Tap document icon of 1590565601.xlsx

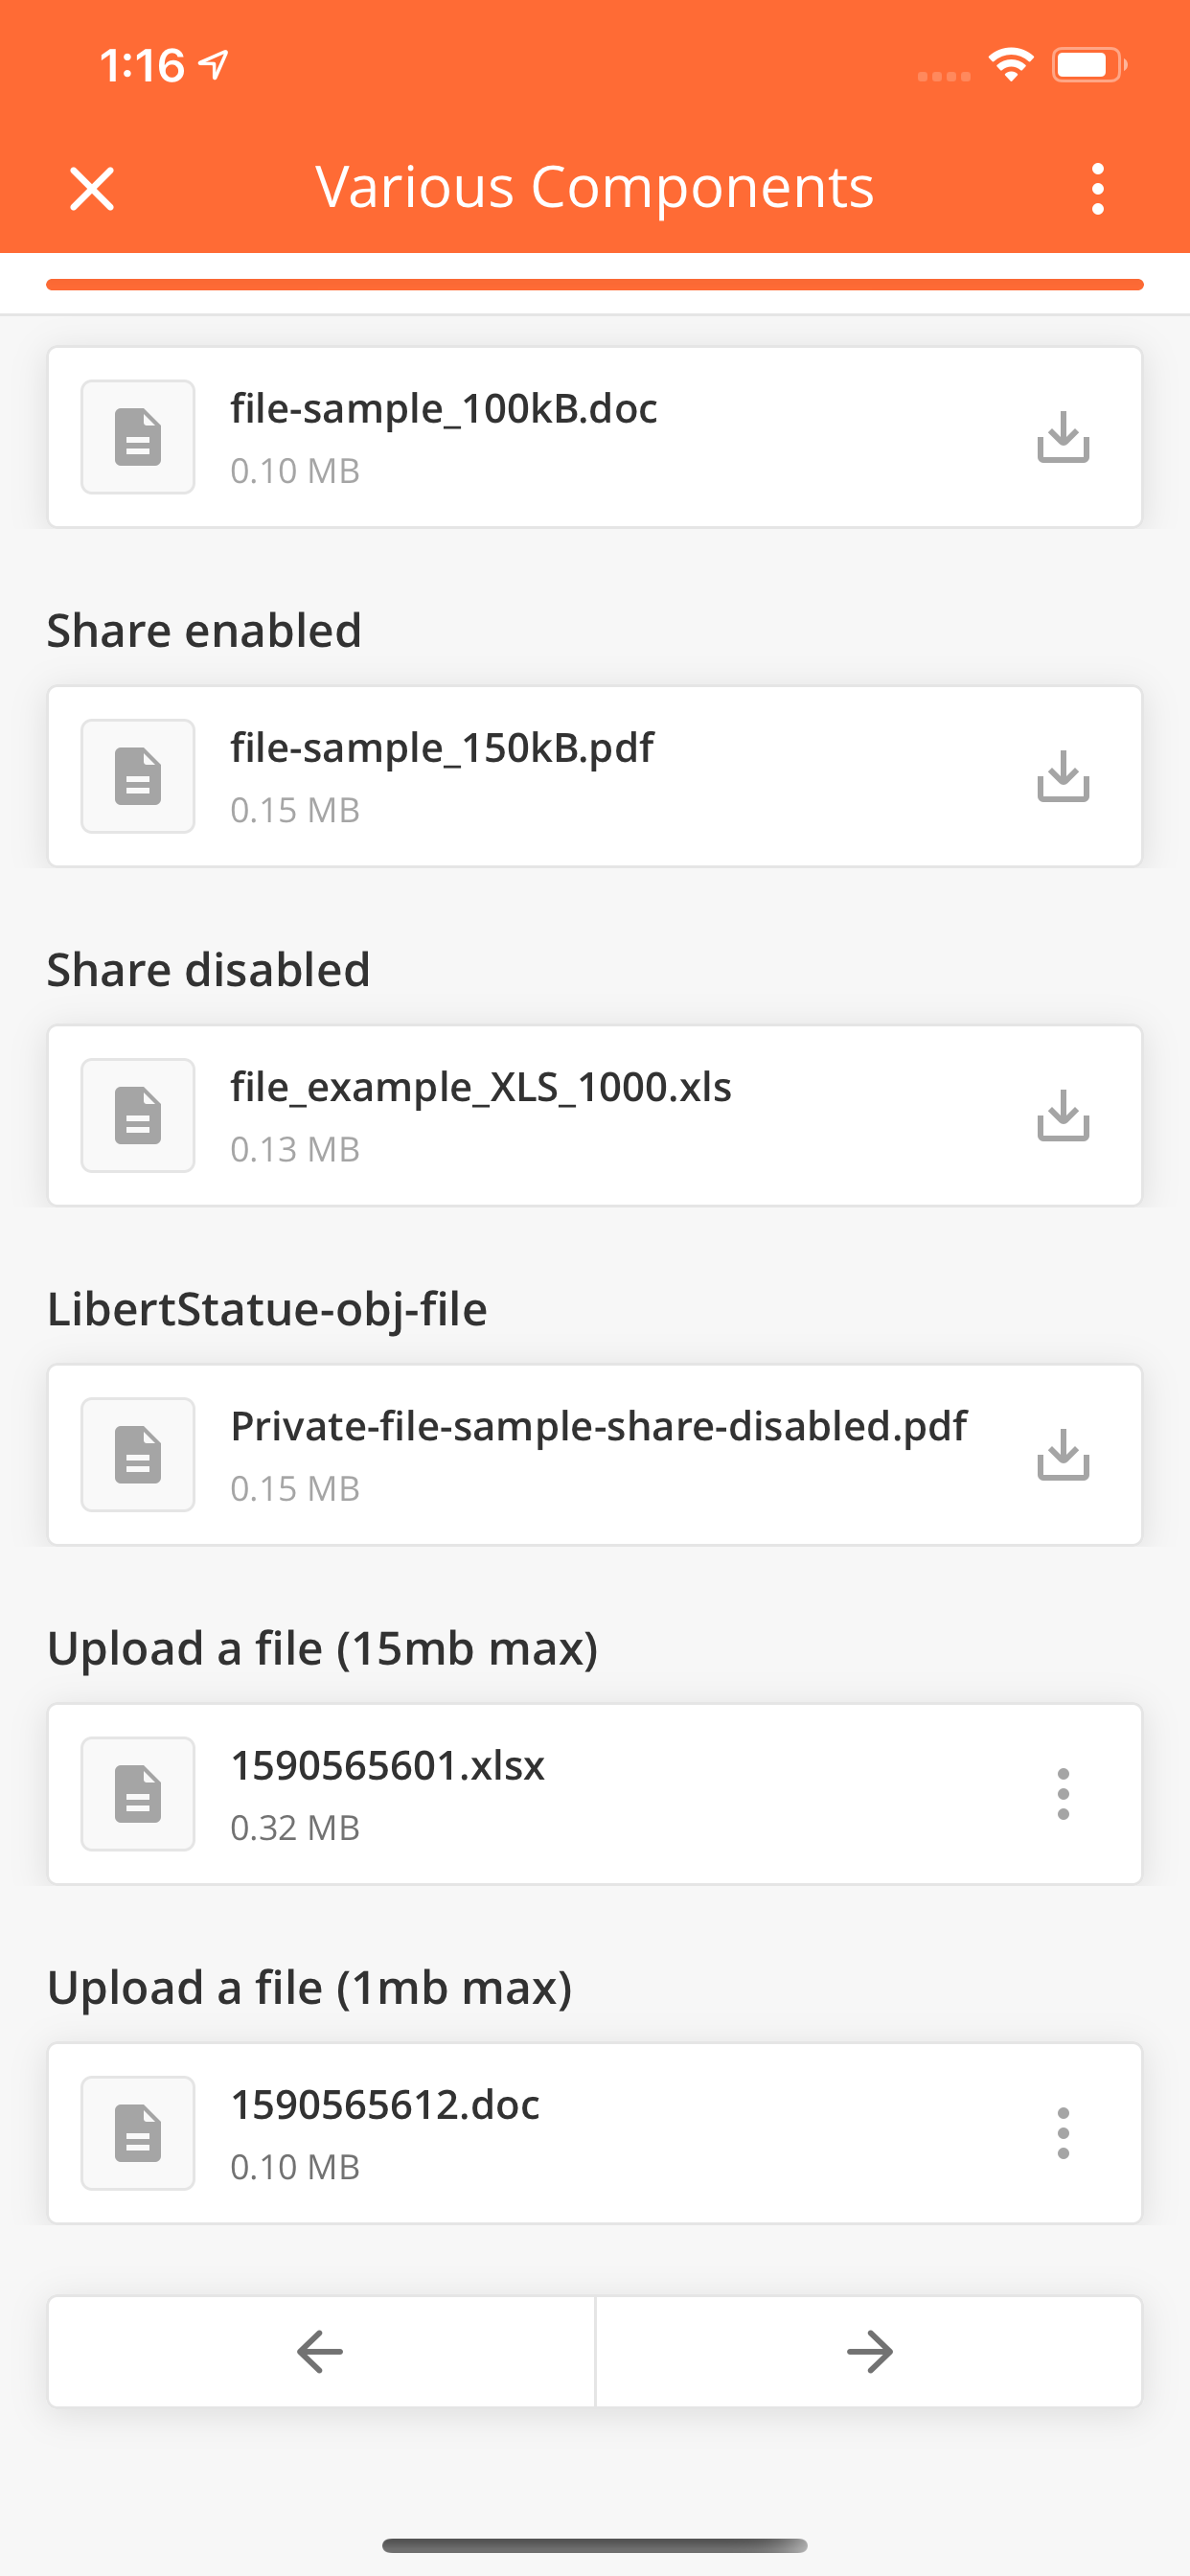(138, 1794)
